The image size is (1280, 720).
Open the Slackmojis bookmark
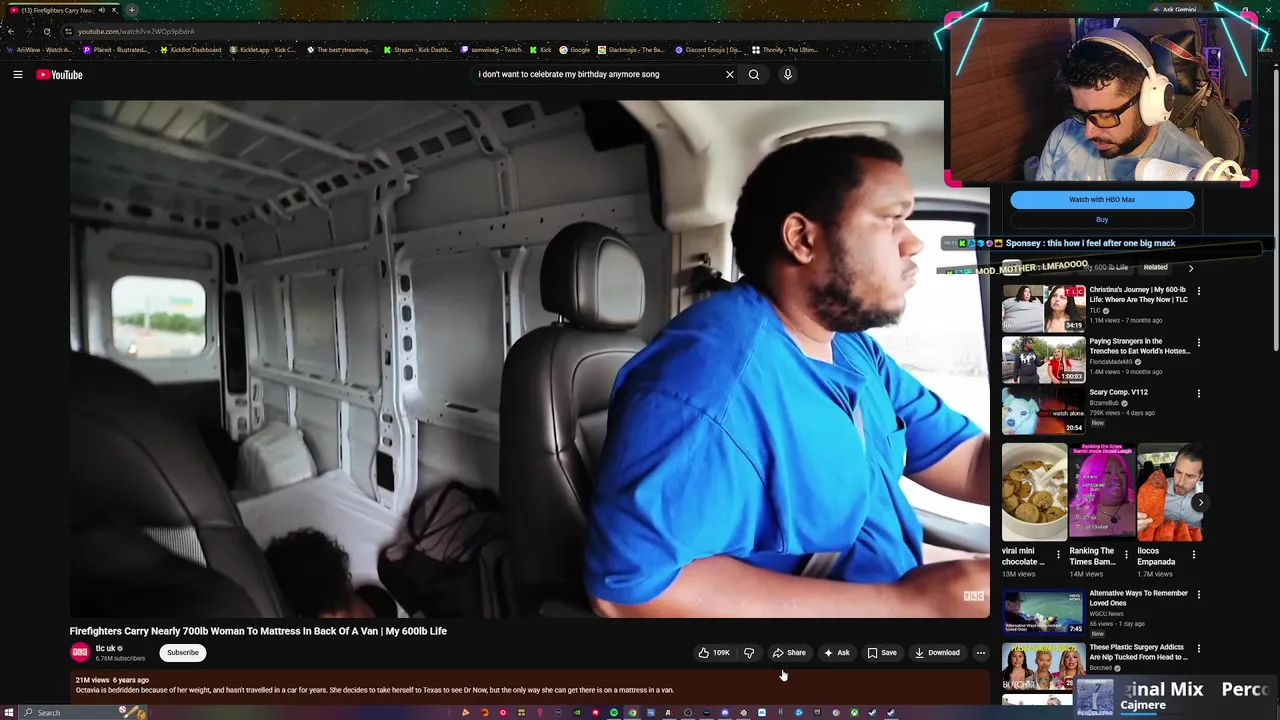632,49
